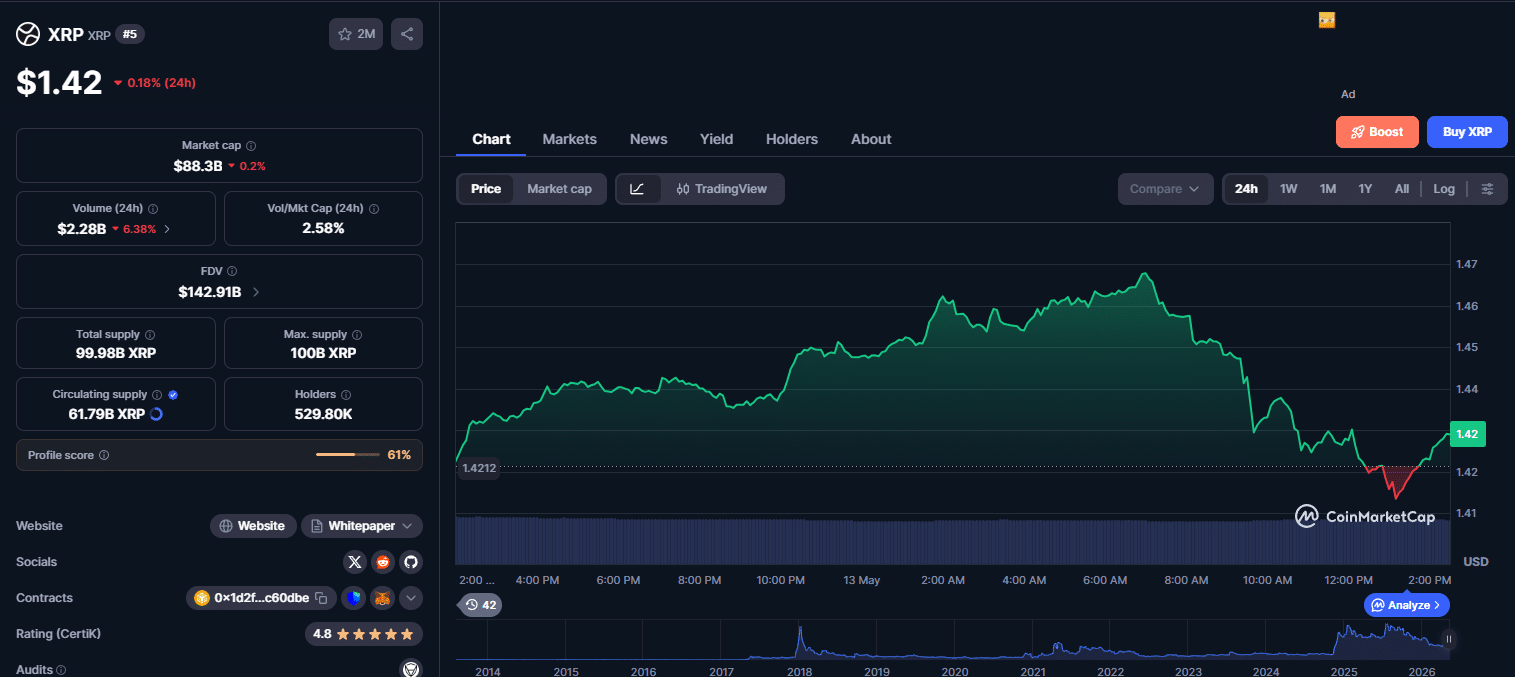This screenshot has width=1515, height=677.
Task: Click Holders info icon
Action: (x=346, y=395)
